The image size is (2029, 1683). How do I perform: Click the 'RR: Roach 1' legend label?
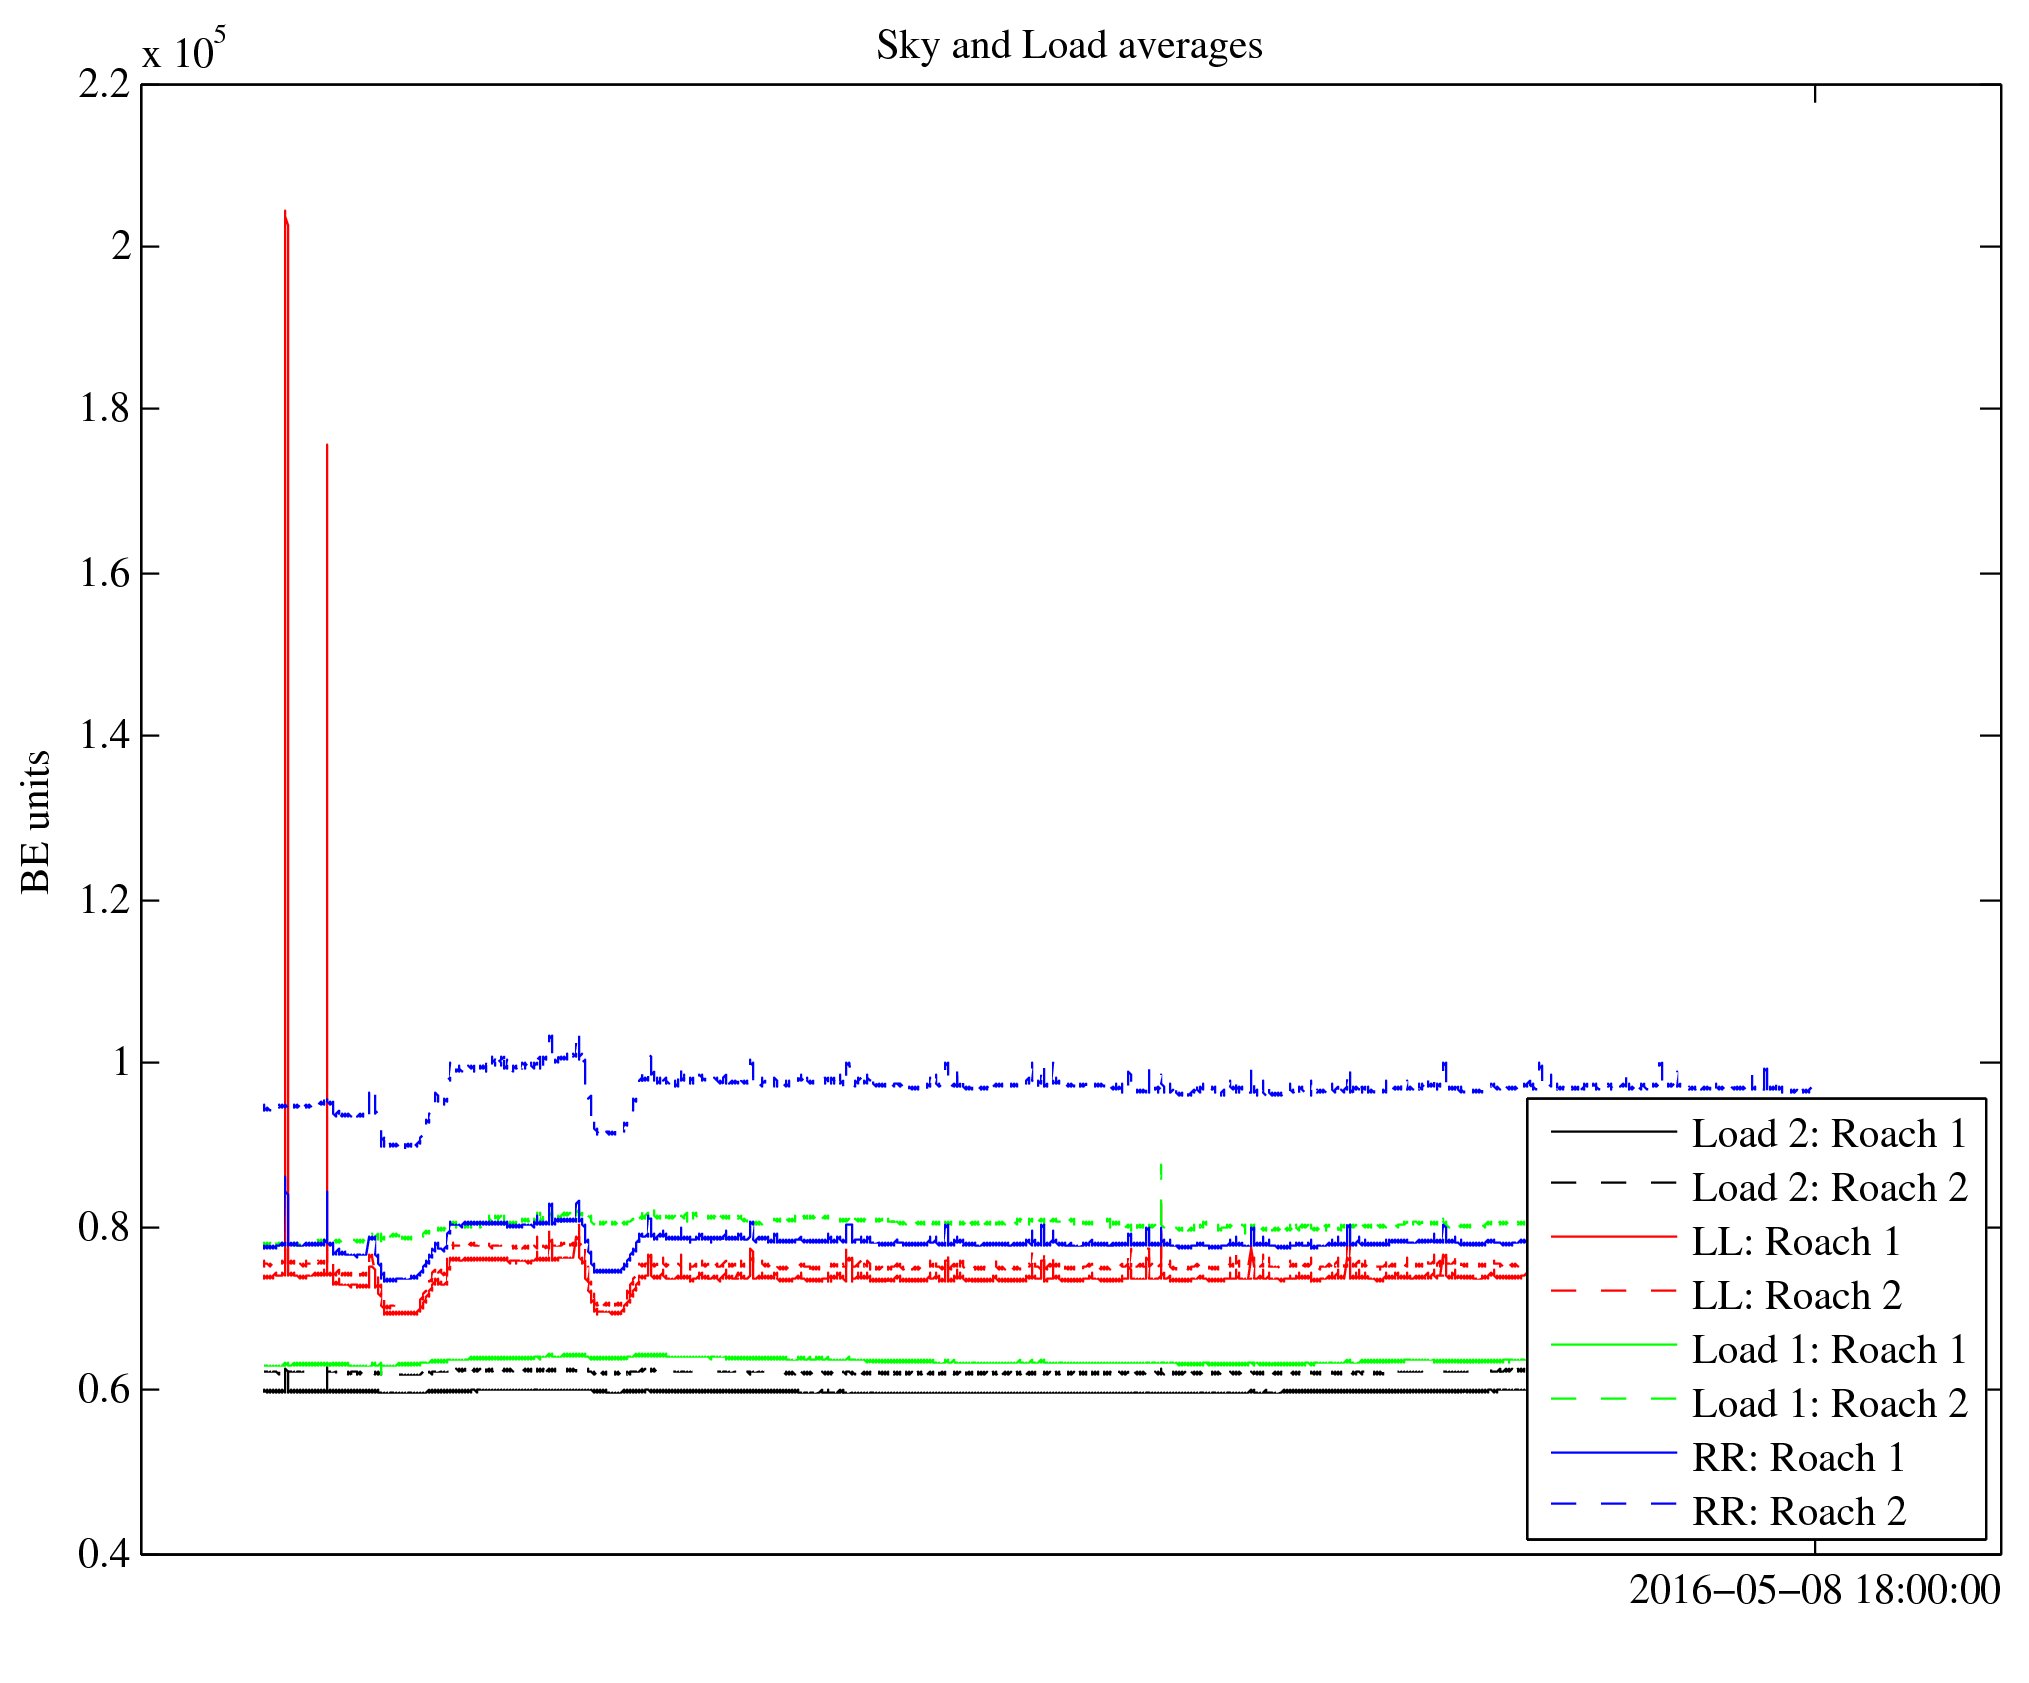(1797, 1458)
